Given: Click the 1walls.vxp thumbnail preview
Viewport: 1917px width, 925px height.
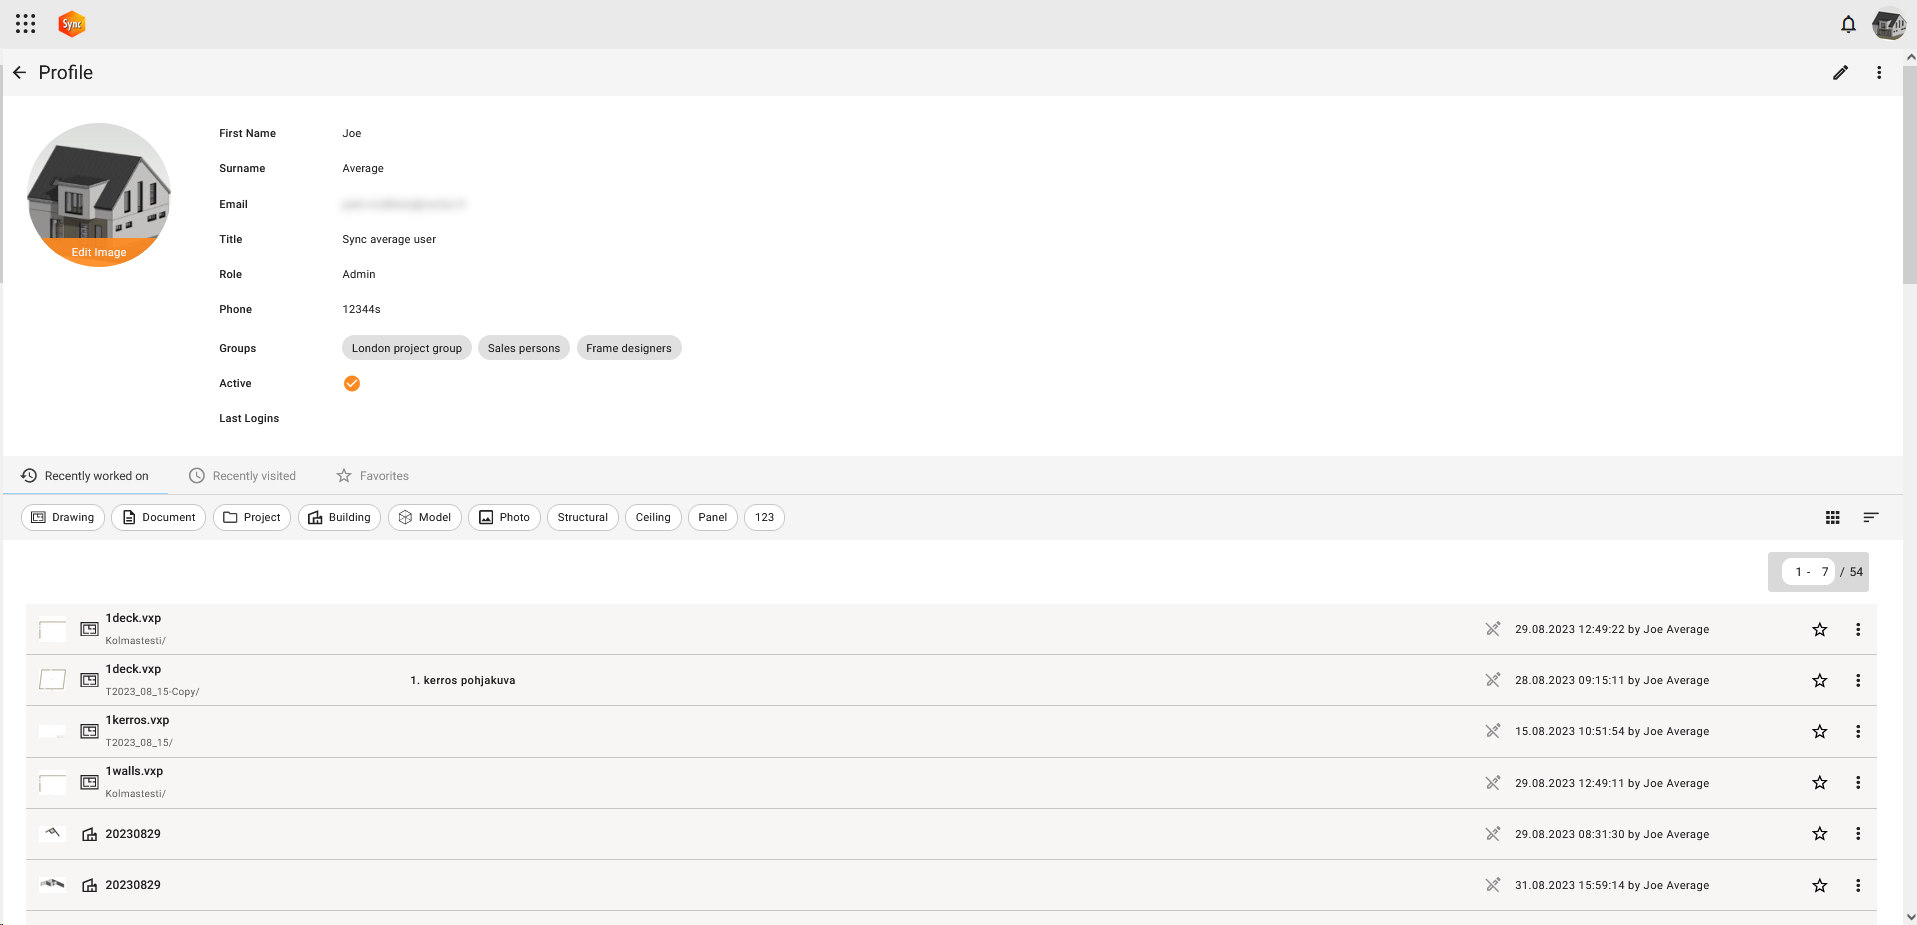Looking at the screenshot, I should coord(52,783).
